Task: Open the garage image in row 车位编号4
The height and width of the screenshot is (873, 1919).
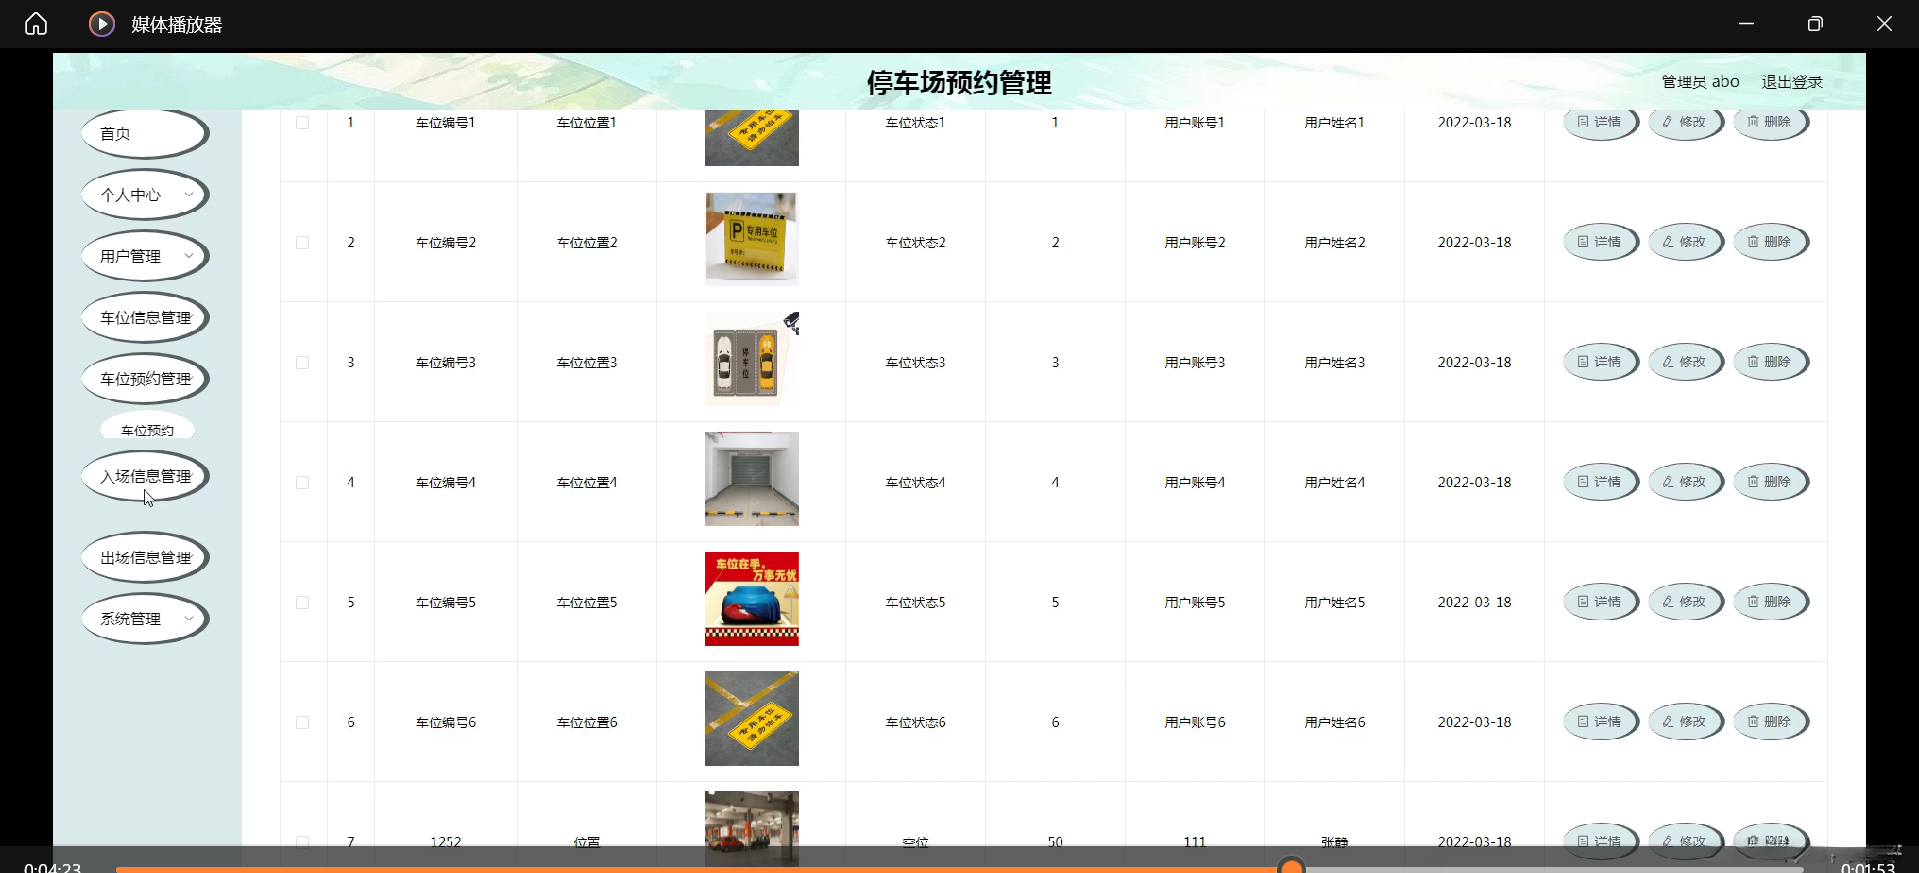Action: tap(752, 479)
